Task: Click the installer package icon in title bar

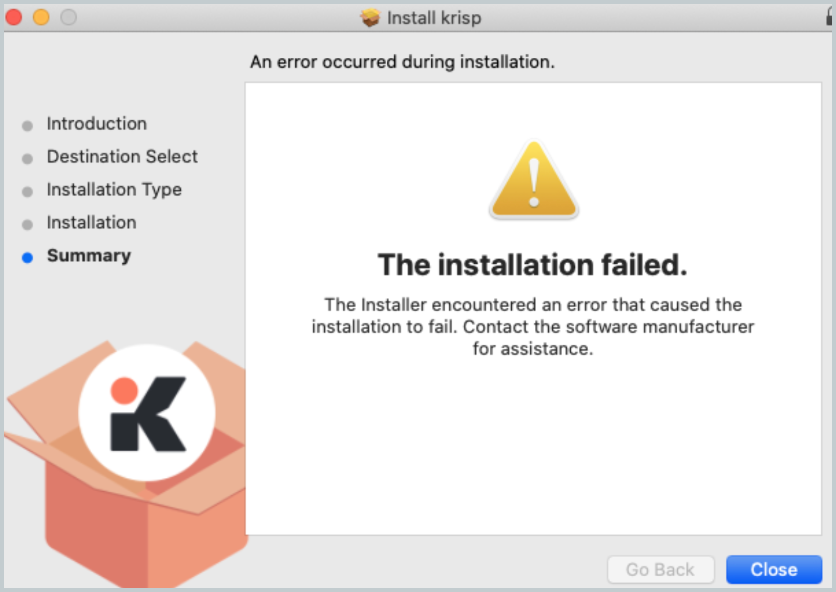Action: pyautogui.click(x=370, y=18)
